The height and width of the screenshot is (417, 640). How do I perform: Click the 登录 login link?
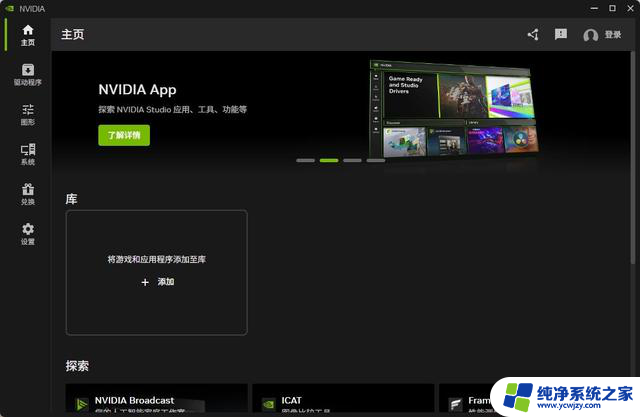613,35
